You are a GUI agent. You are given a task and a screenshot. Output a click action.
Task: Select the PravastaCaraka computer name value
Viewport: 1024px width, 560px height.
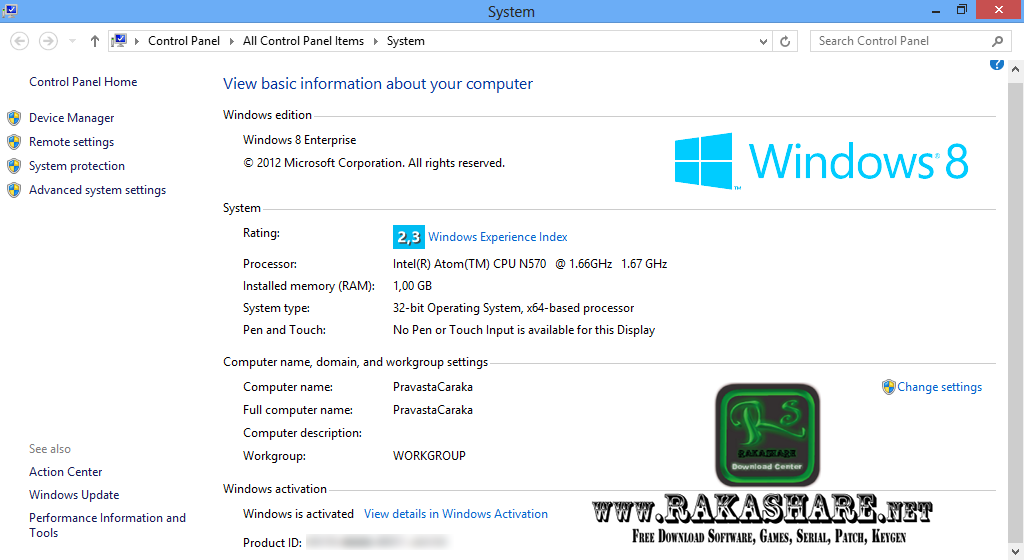(x=432, y=387)
